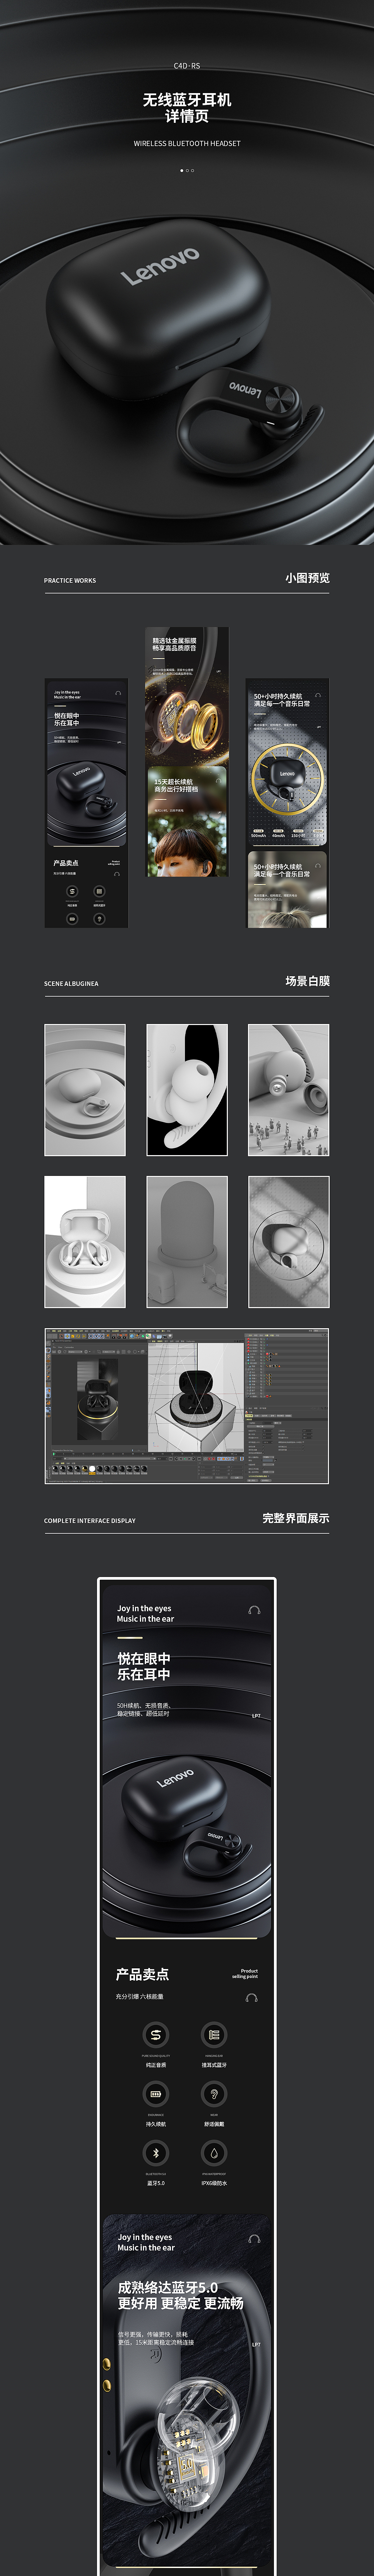Open the middle preview with gold driver rings

[x=187, y=752]
